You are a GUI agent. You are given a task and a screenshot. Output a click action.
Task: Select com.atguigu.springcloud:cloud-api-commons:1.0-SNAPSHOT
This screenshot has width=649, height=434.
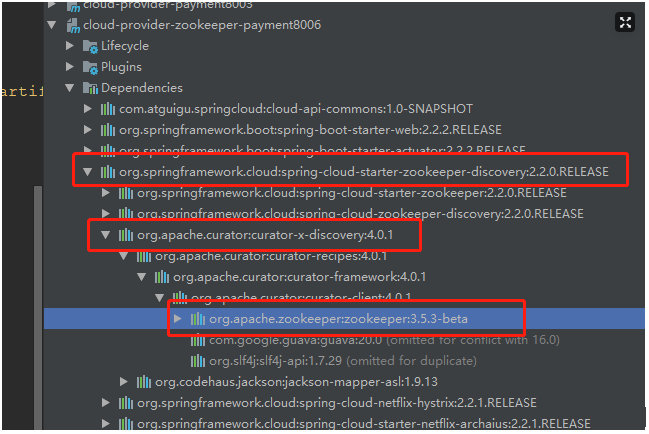coord(296,109)
